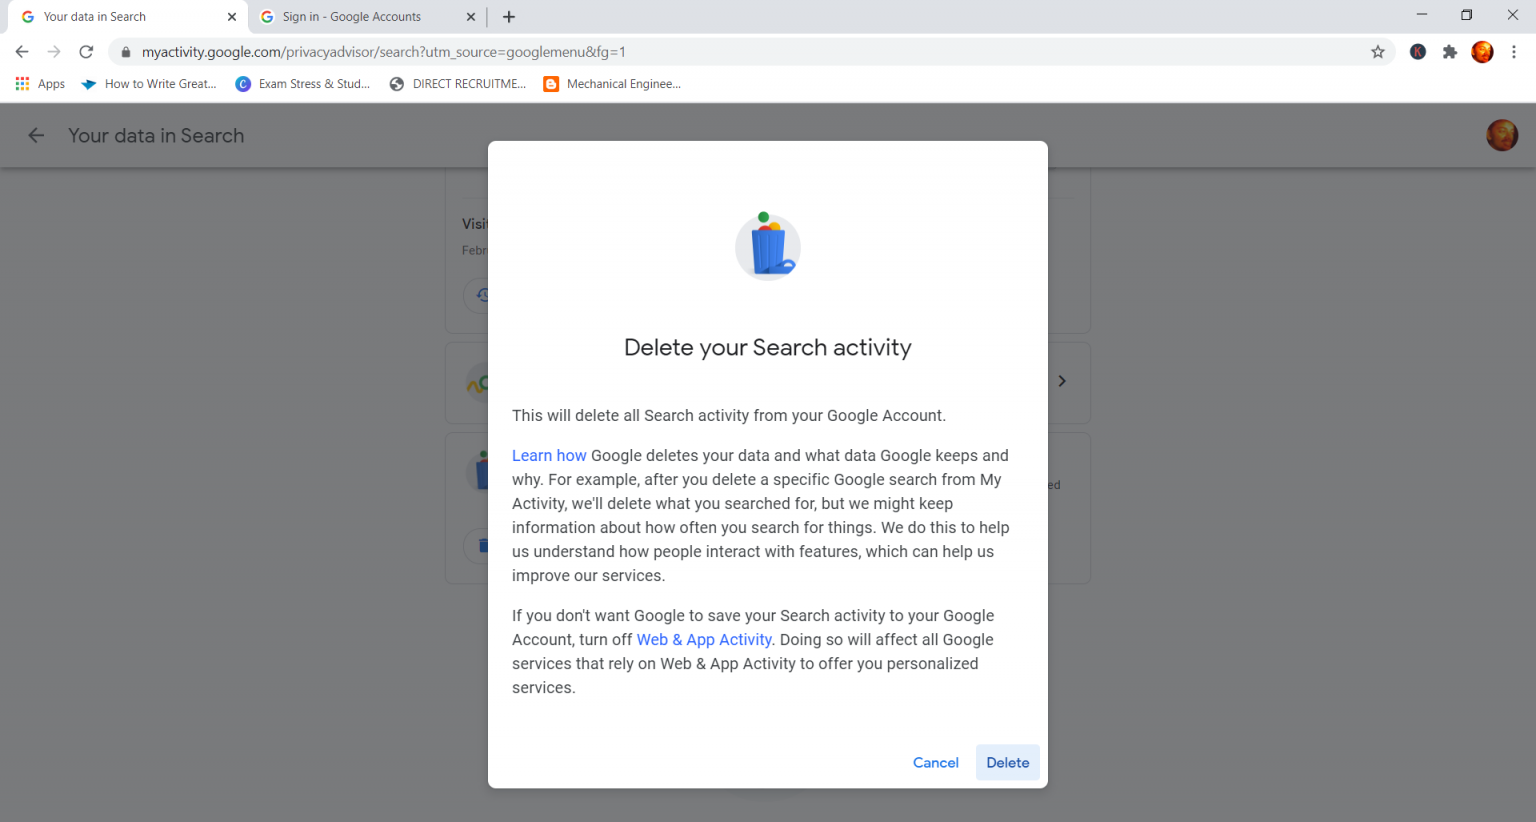
Task: Confirm deletion with the Delete button
Action: pos(1007,762)
